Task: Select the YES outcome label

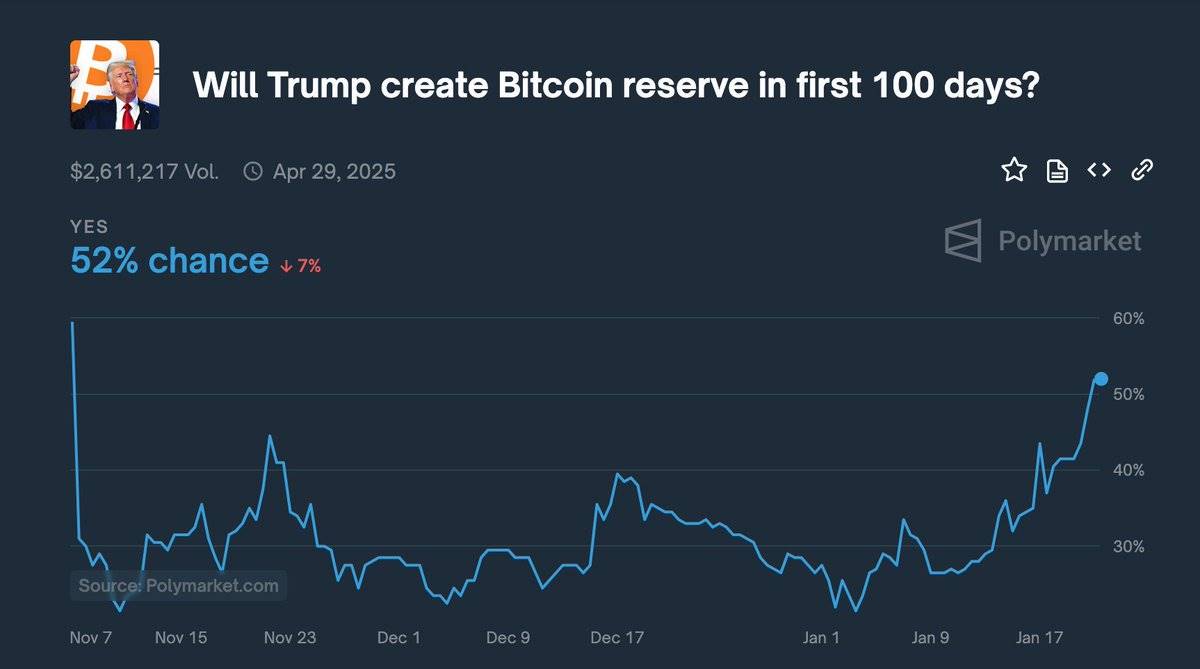Action: (x=89, y=227)
